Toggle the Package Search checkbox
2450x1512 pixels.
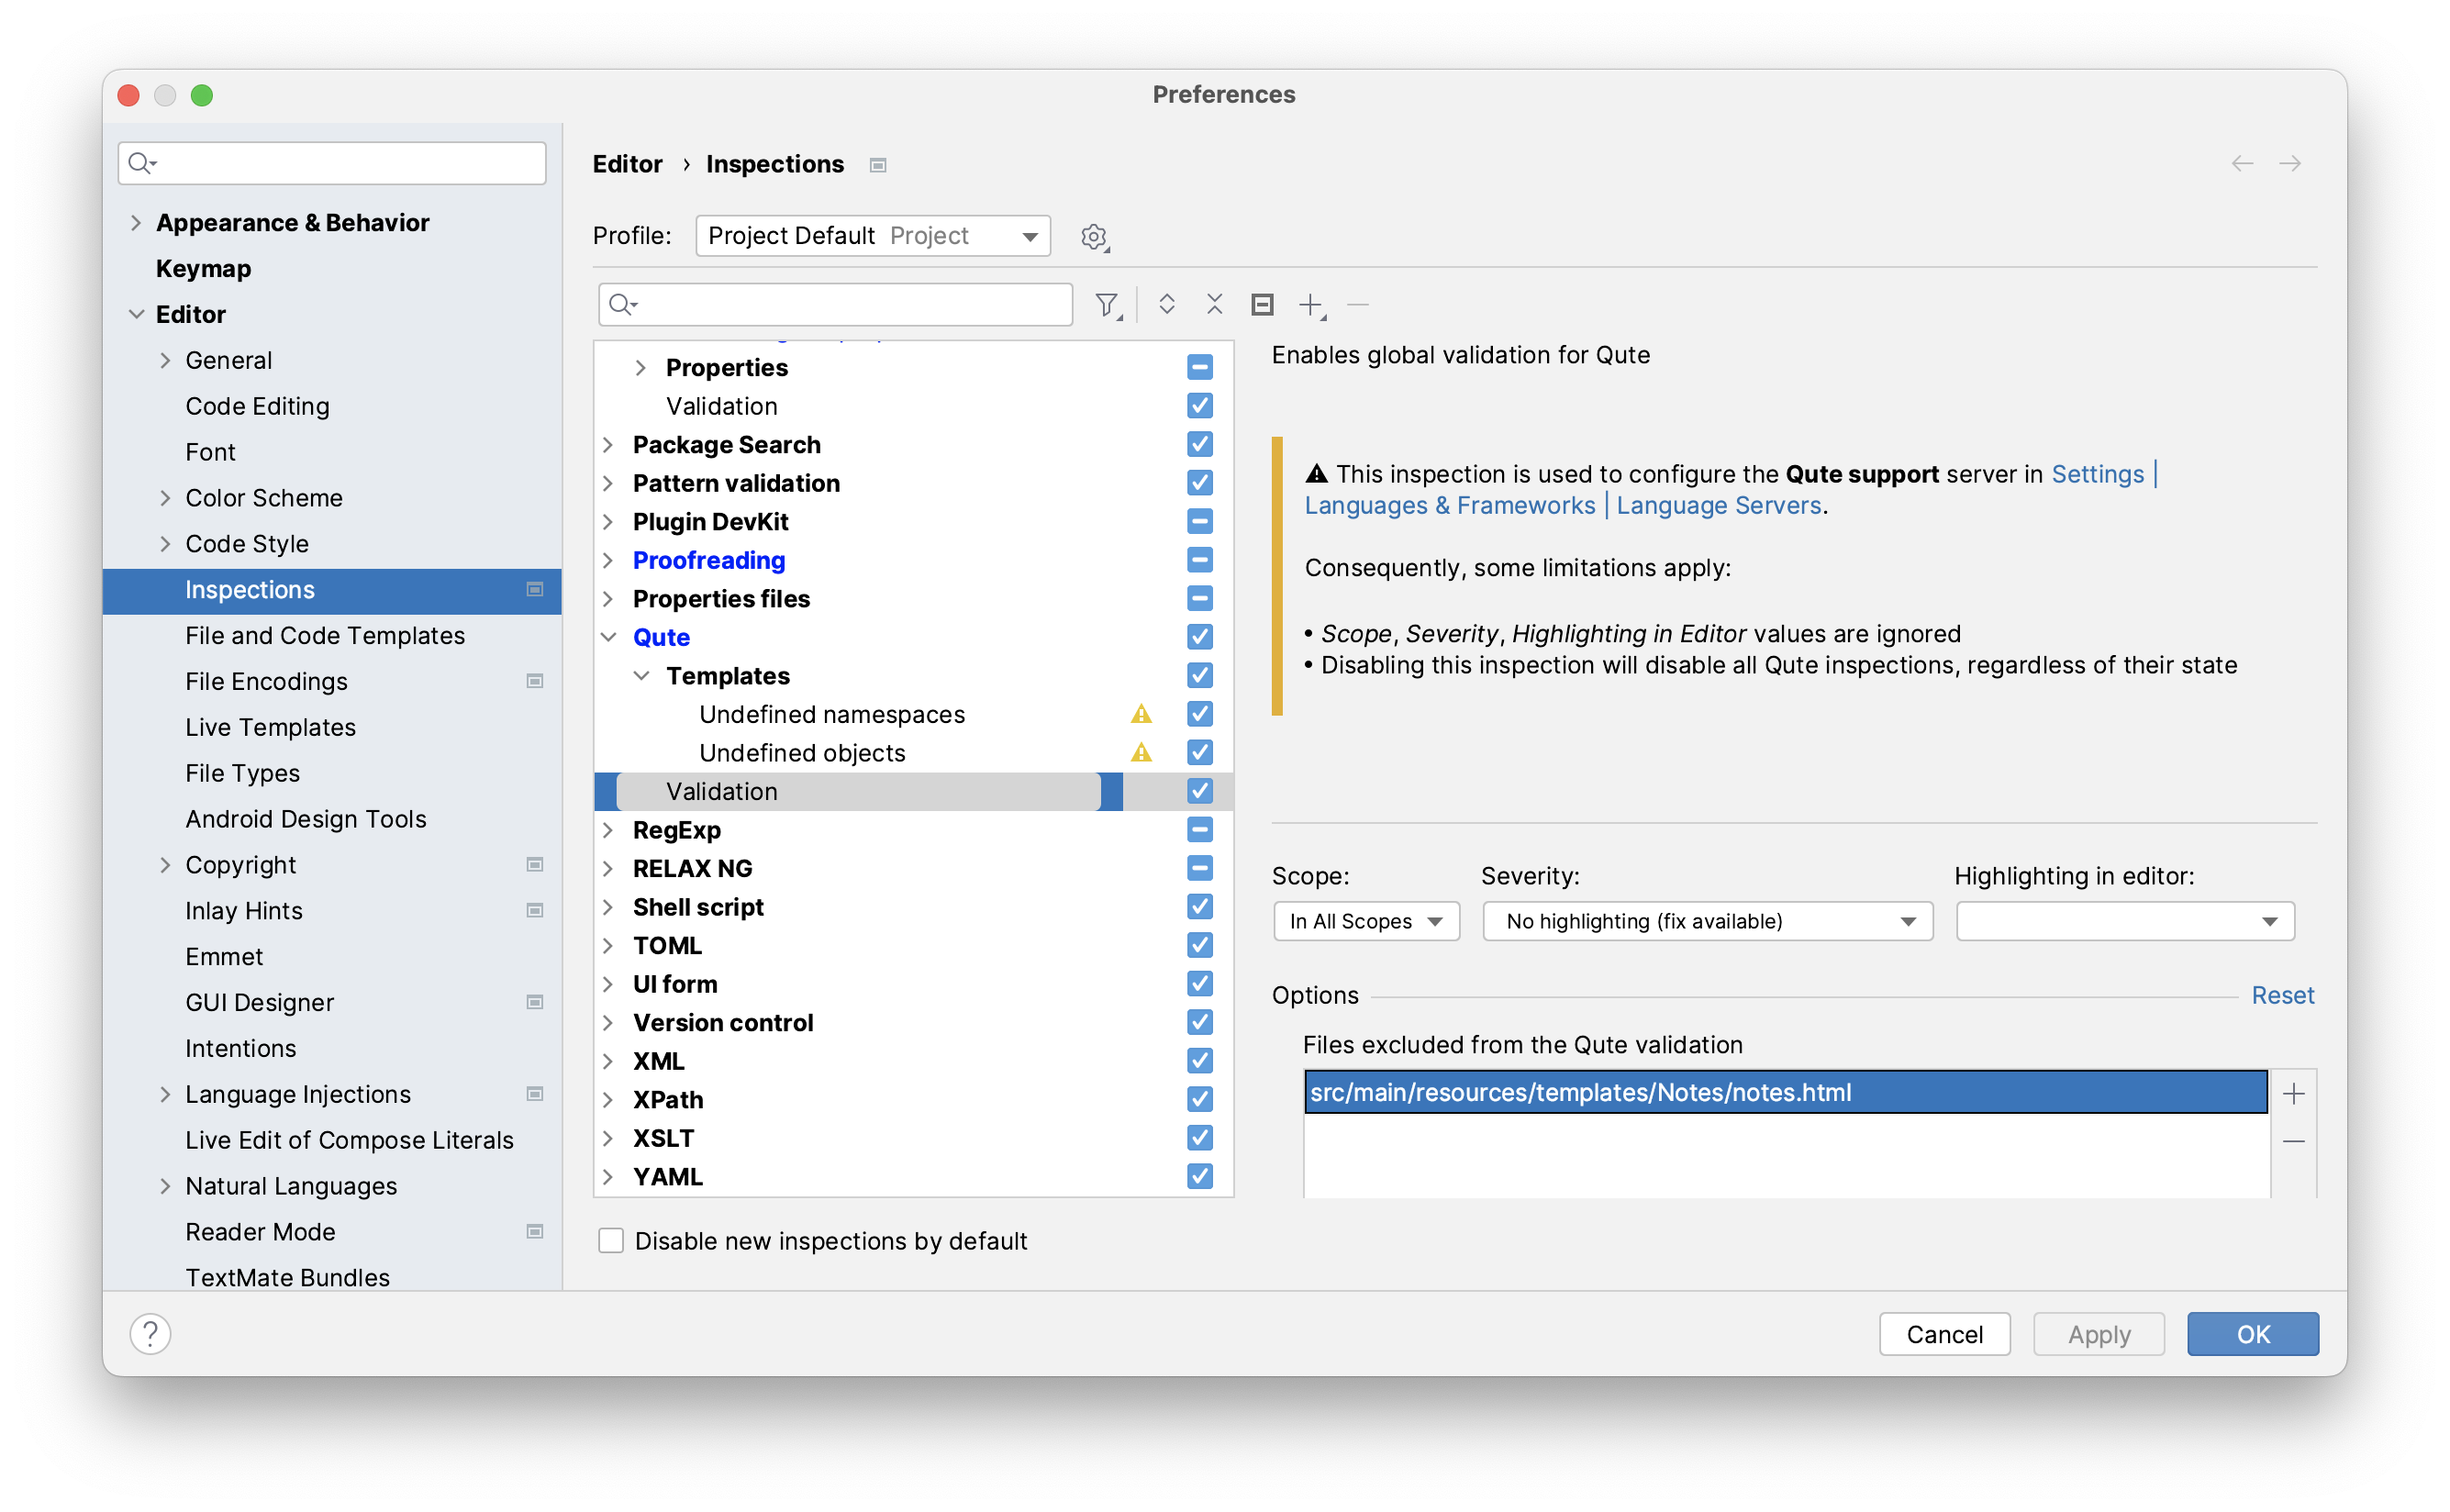pyautogui.click(x=1200, y=444)
